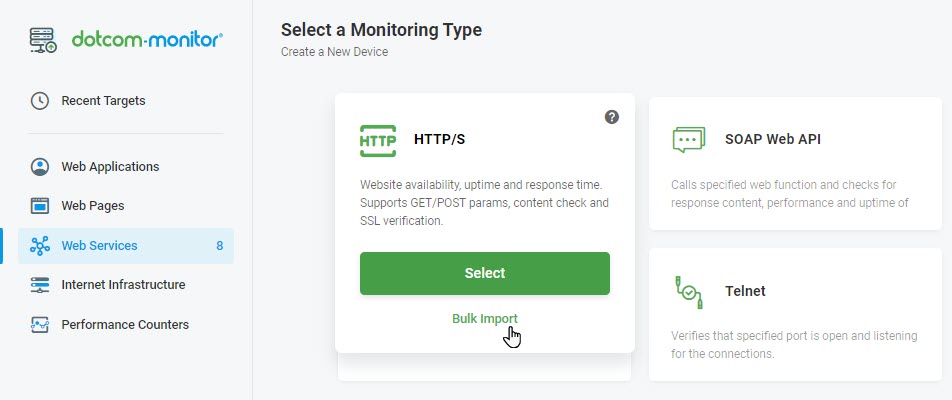Image resolution: width=952 pixels, height=400 pixels.
Task: Click the Telnet cable icon
Action: 688,292
